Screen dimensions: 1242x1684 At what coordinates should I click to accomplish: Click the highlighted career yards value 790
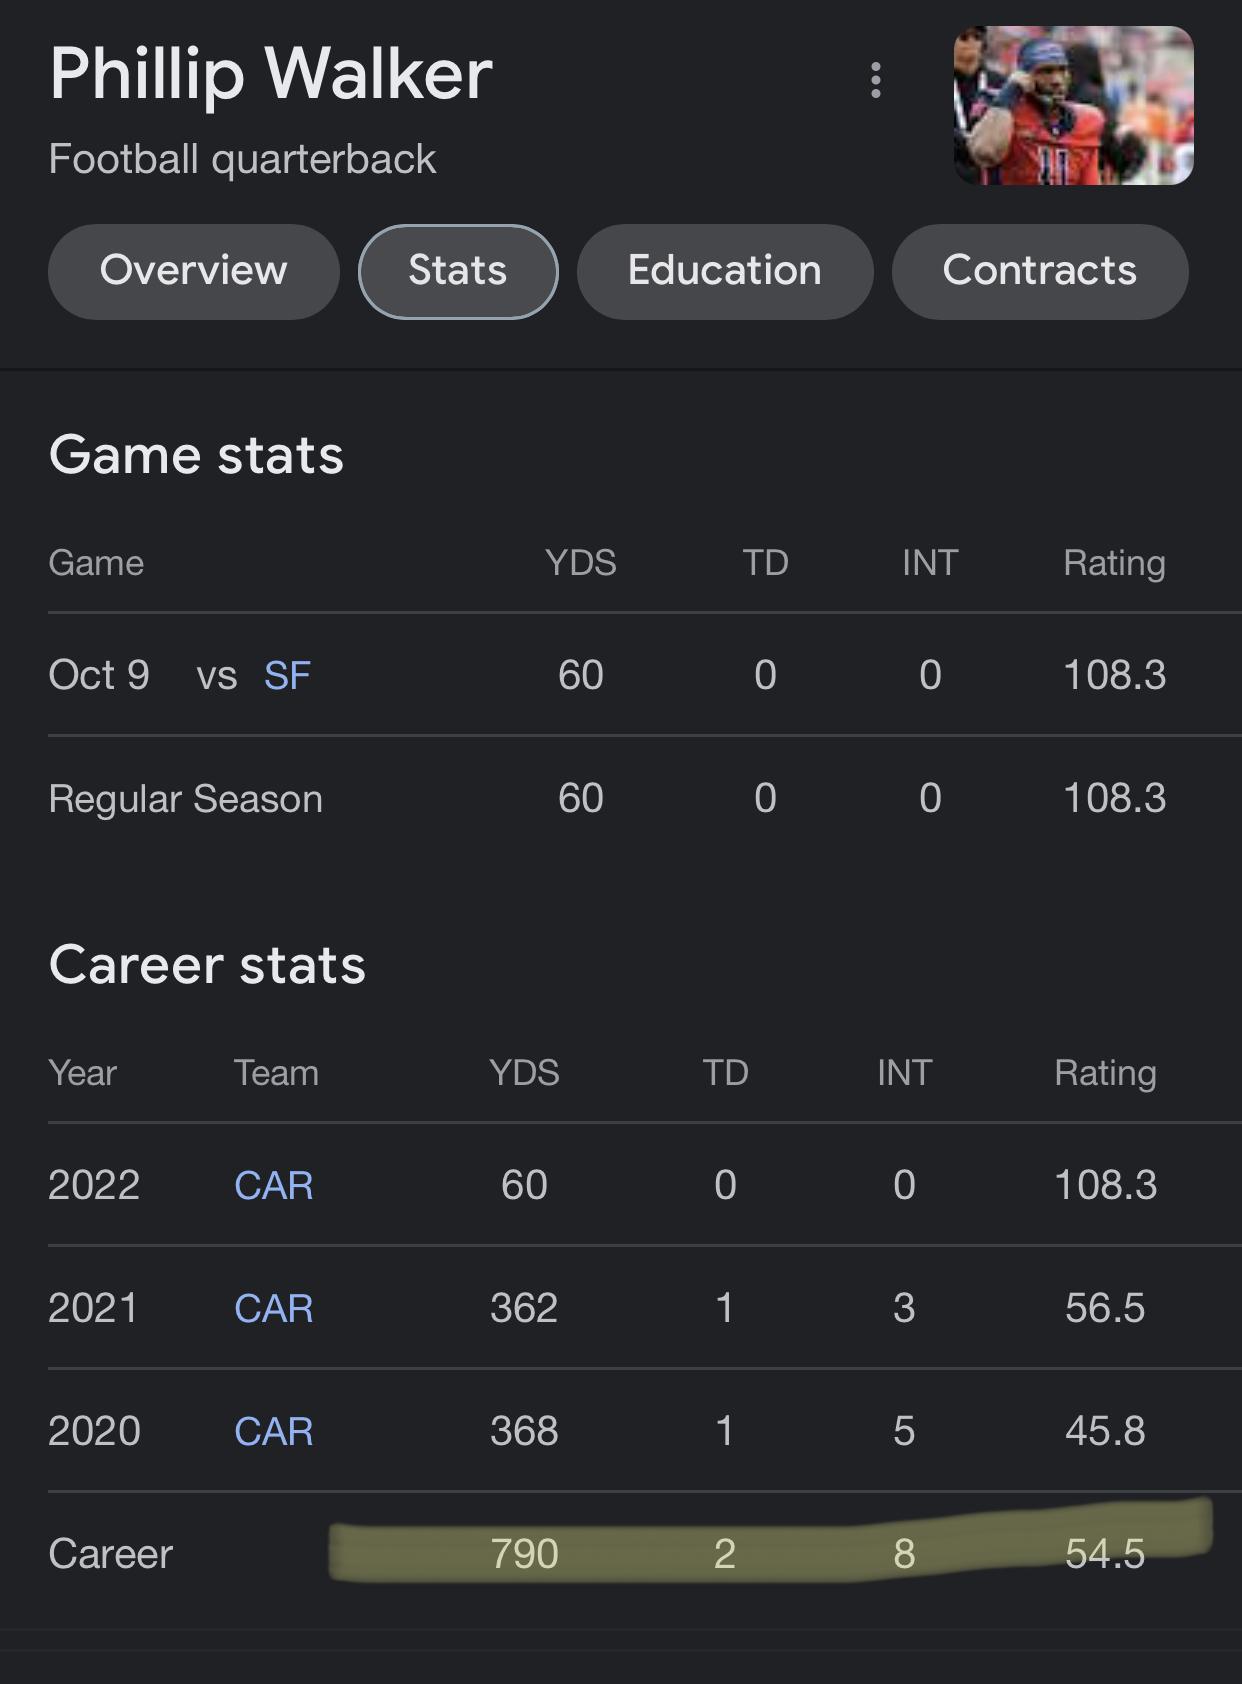[524, 1554]
